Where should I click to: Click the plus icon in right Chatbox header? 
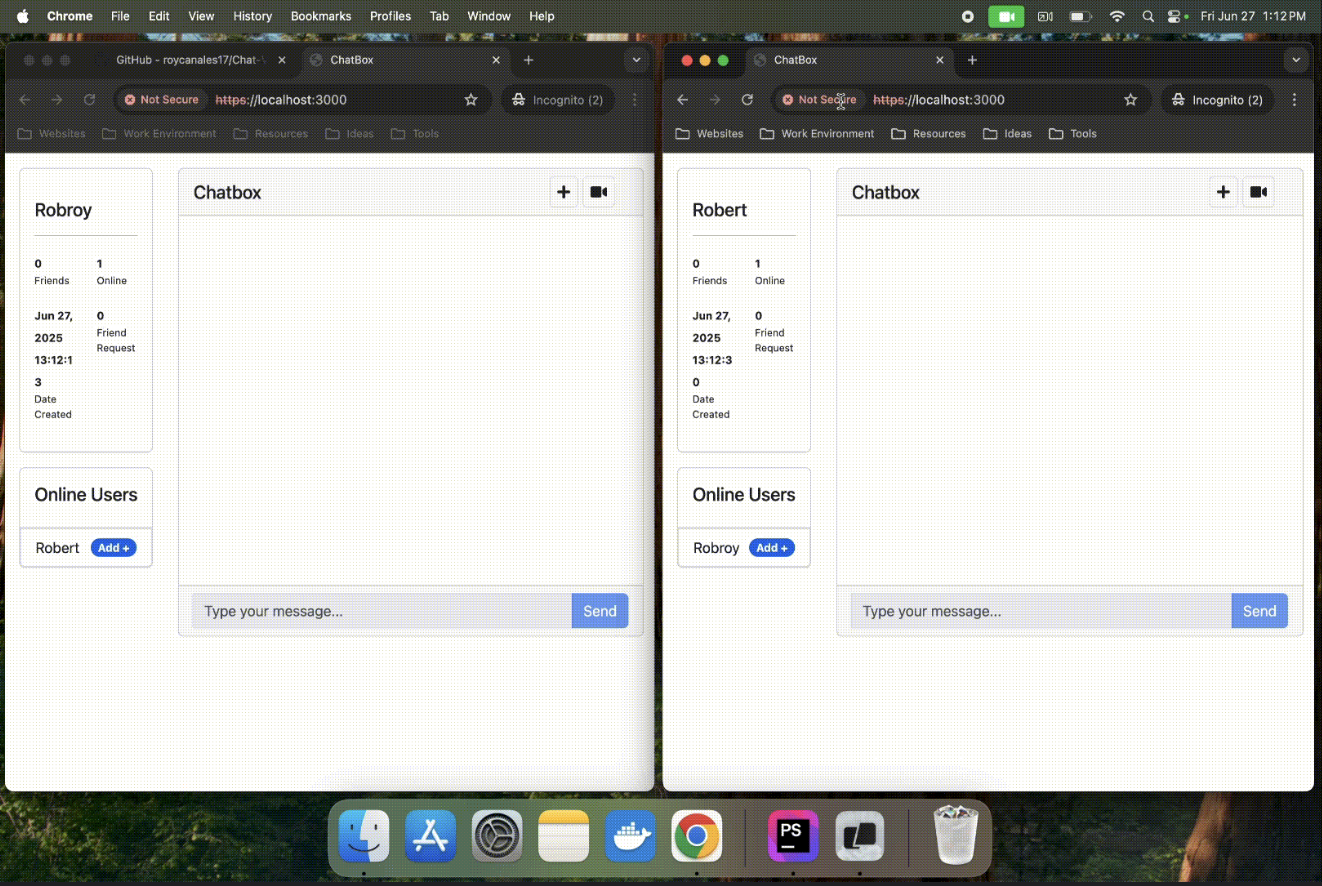coord(1223,192)
